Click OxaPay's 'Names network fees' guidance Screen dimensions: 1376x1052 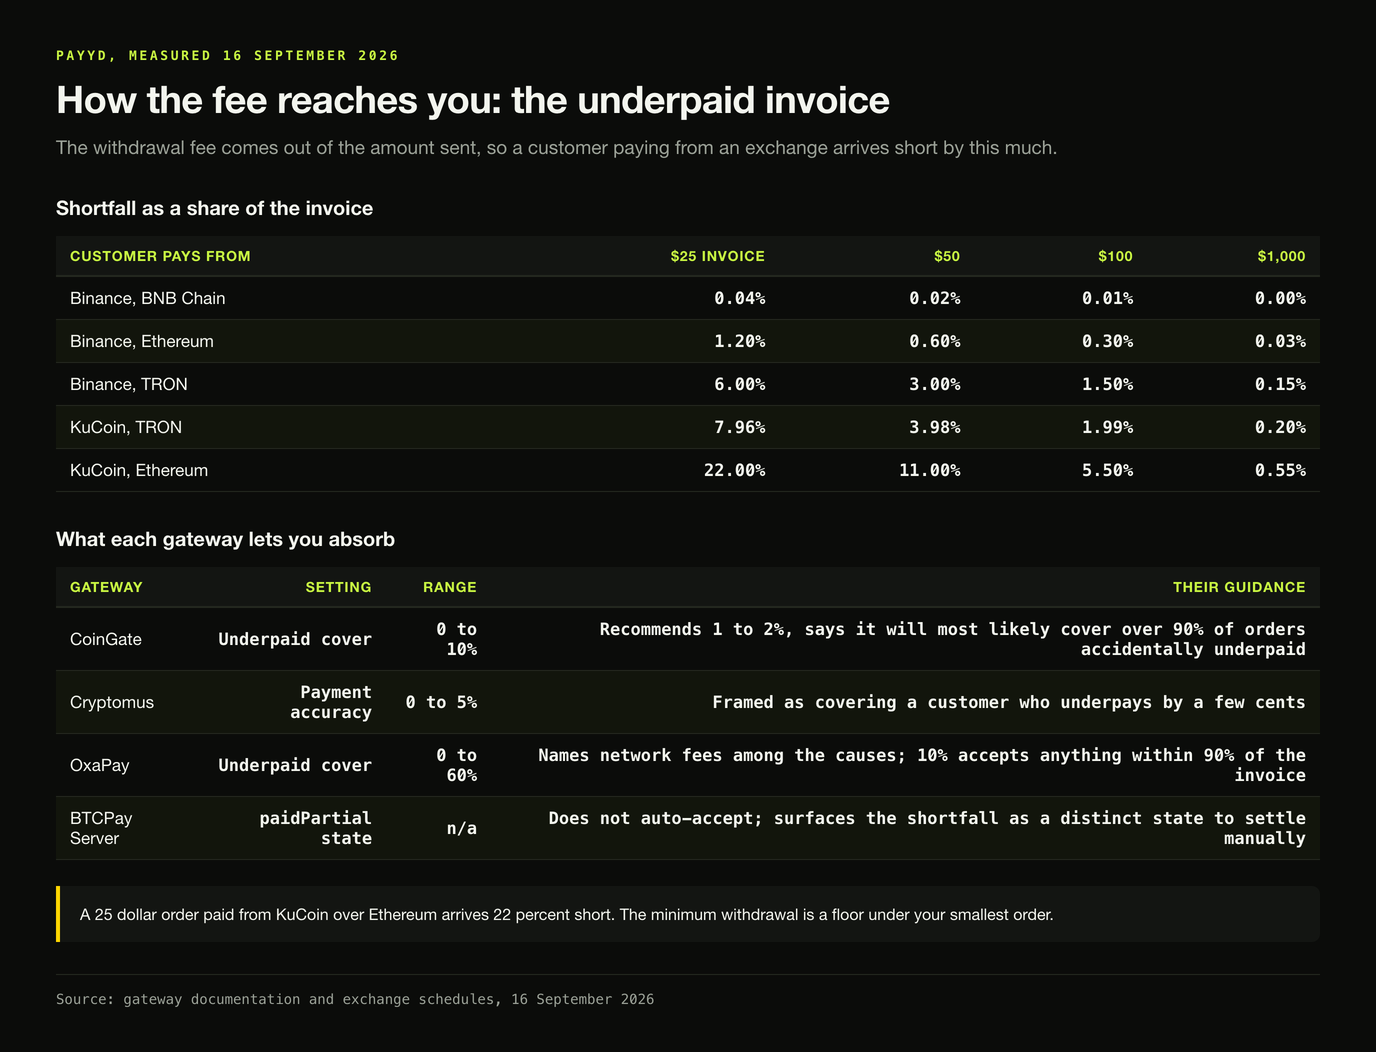tap(922, 765)
